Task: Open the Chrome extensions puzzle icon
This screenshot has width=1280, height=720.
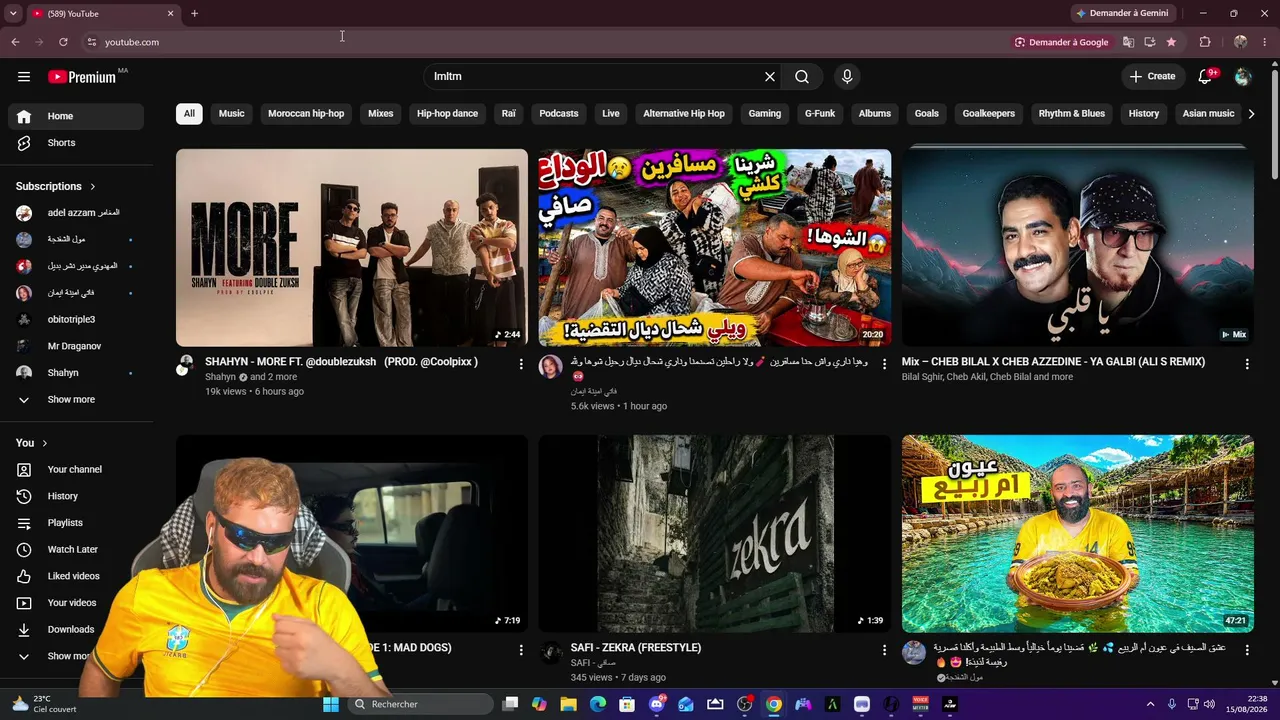Action: (x=1205, y=42)
